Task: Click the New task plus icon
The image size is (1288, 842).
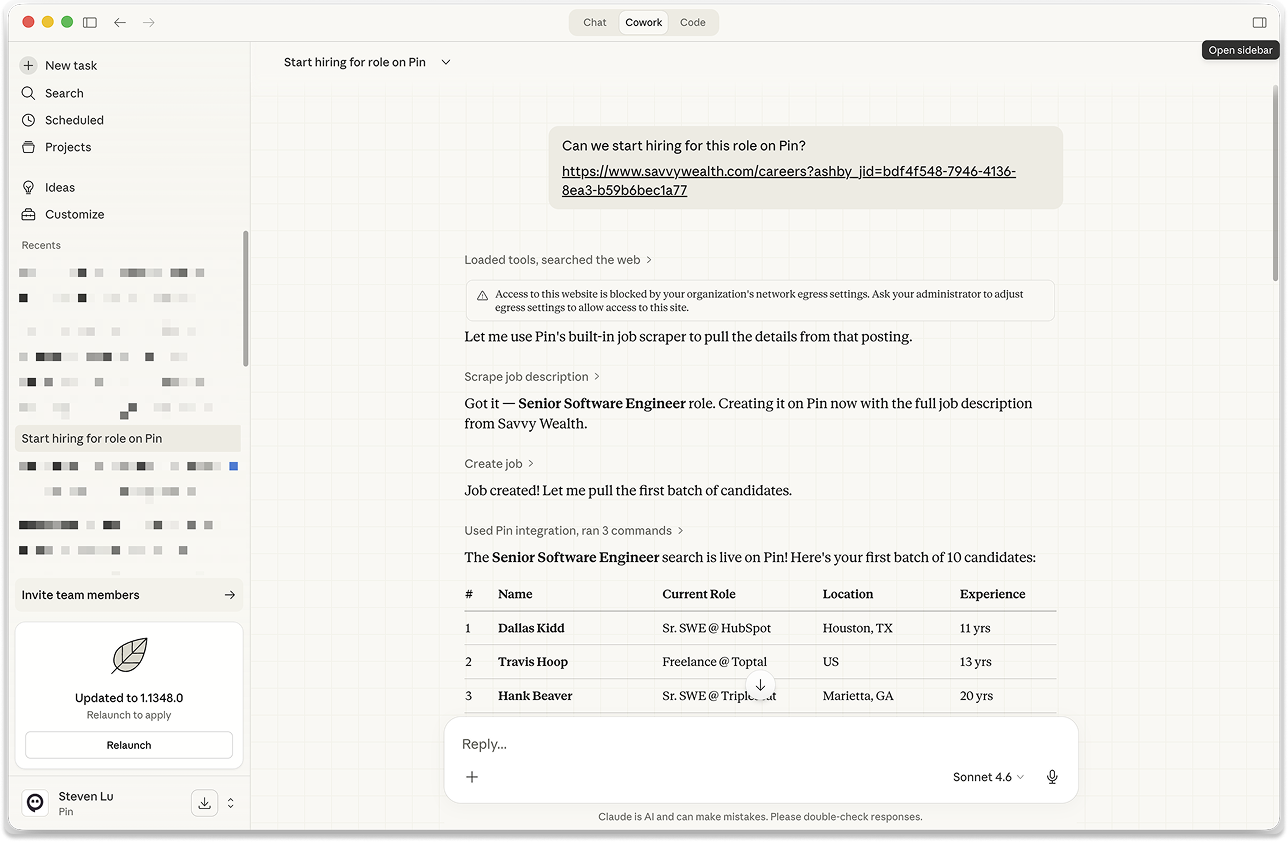Action: 29,65
